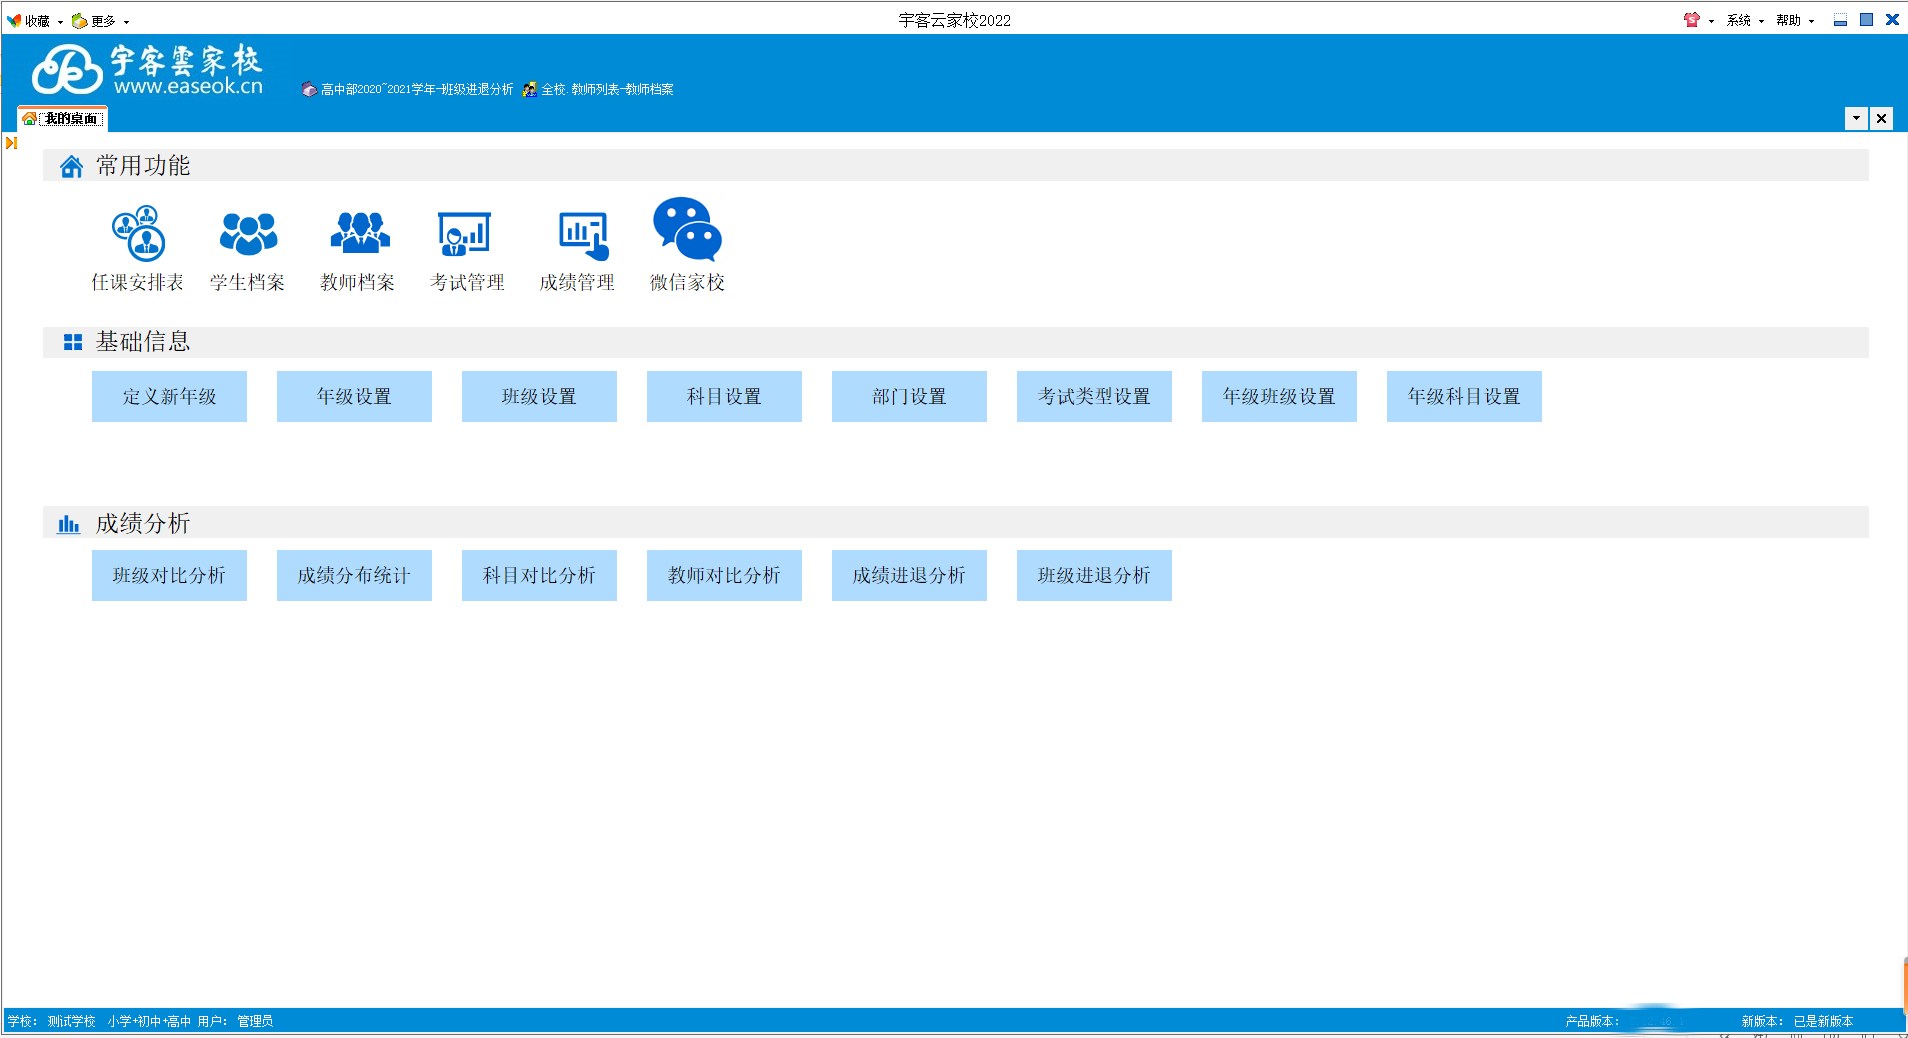Click the 定义新年级 button

pos(169,396)
